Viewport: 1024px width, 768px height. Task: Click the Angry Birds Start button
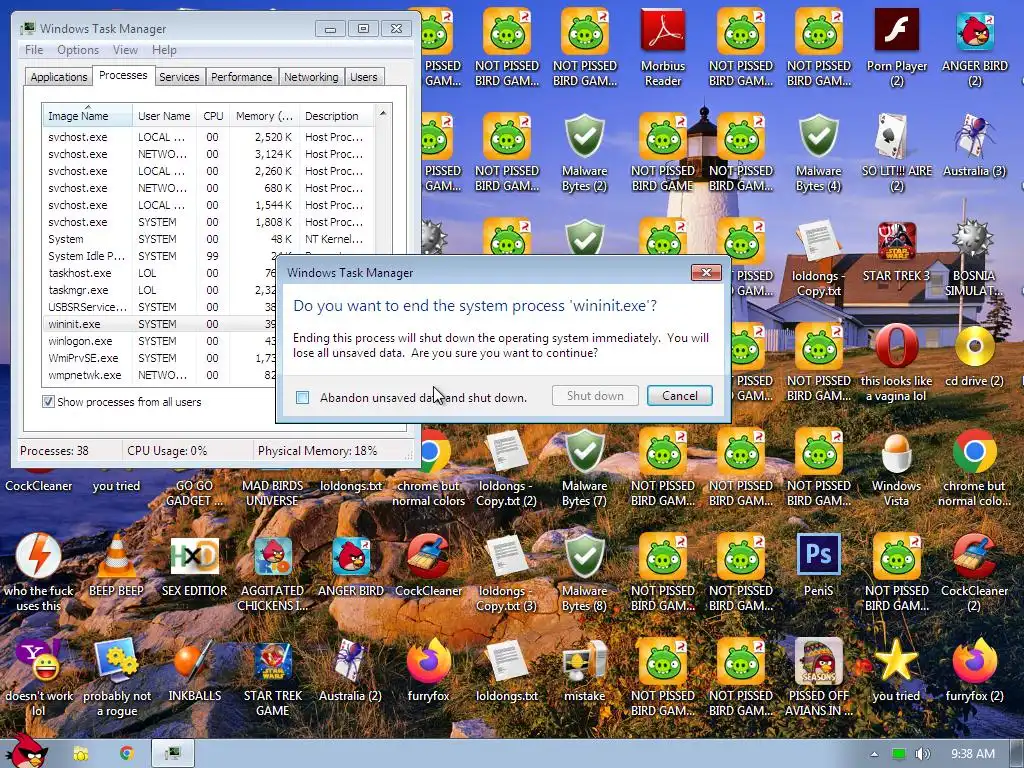pyautogui.click(x=27, y=751)
